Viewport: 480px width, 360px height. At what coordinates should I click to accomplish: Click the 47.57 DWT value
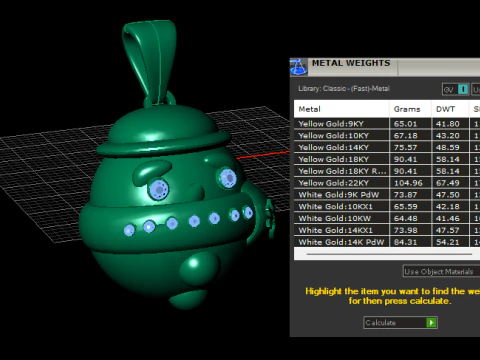(x=448, y=230)
